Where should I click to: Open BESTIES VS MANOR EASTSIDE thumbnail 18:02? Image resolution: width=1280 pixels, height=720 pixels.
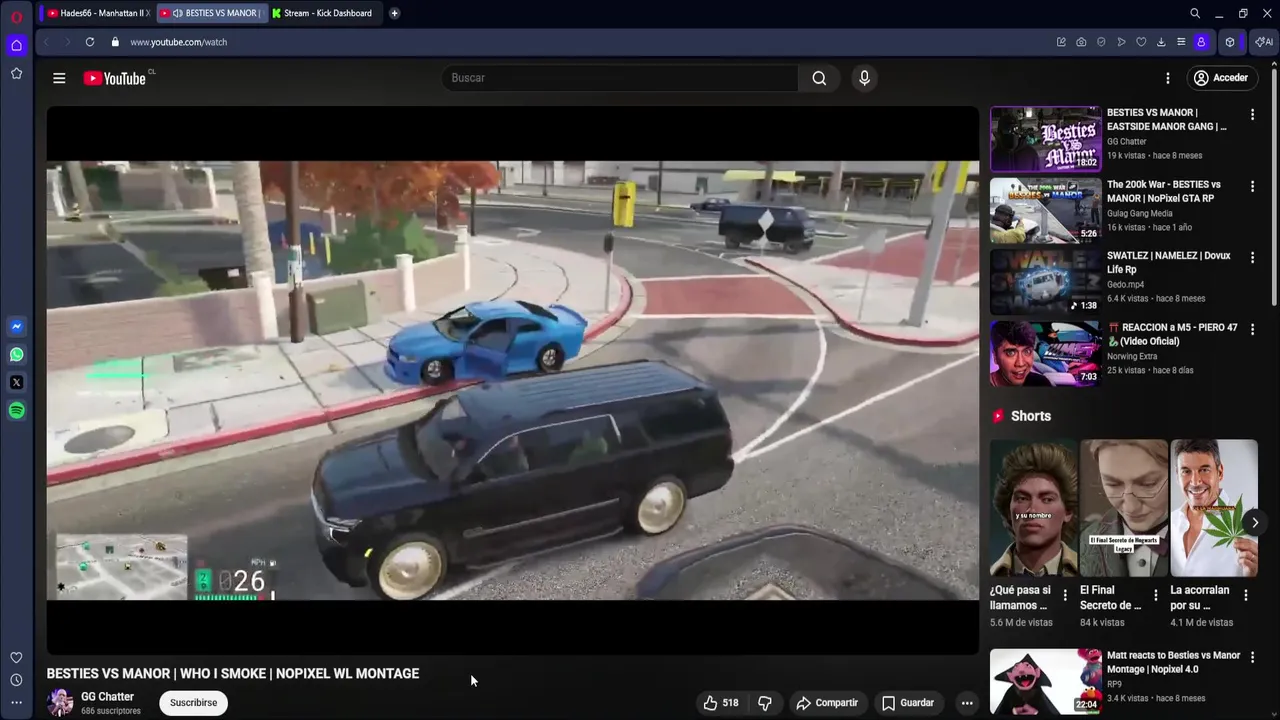pos(1045,140)
